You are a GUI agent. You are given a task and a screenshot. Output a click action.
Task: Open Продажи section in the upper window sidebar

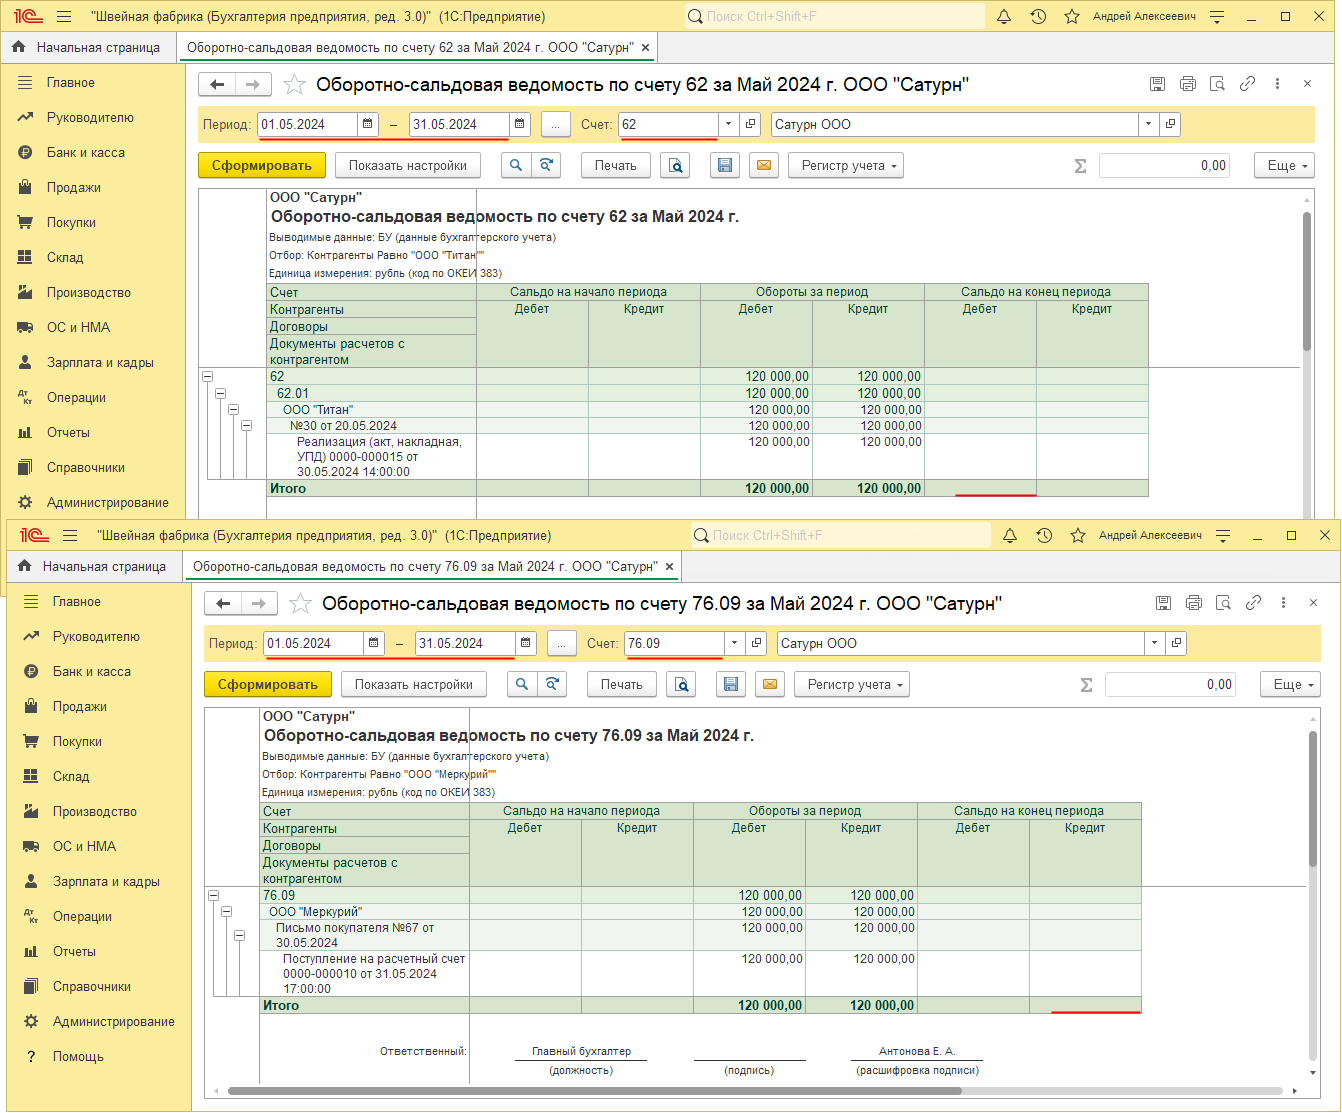coord(73,188)
